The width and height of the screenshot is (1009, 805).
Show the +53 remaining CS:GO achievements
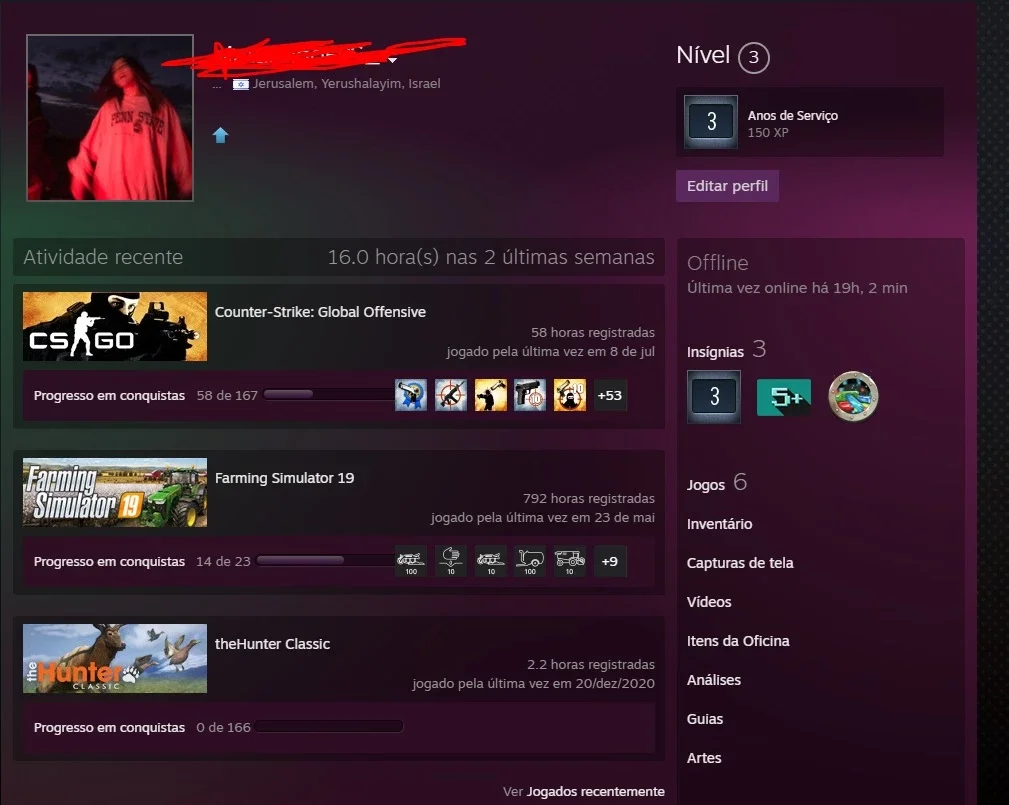pyautogui.click(x=609, y=395)
